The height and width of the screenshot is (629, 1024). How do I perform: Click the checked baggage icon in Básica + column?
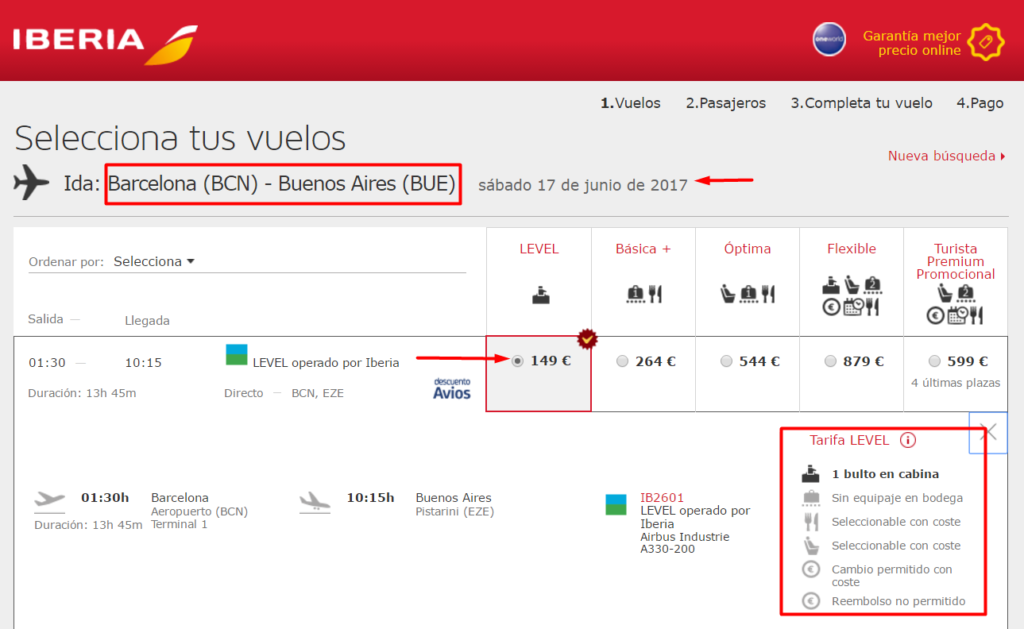[635, 292]
